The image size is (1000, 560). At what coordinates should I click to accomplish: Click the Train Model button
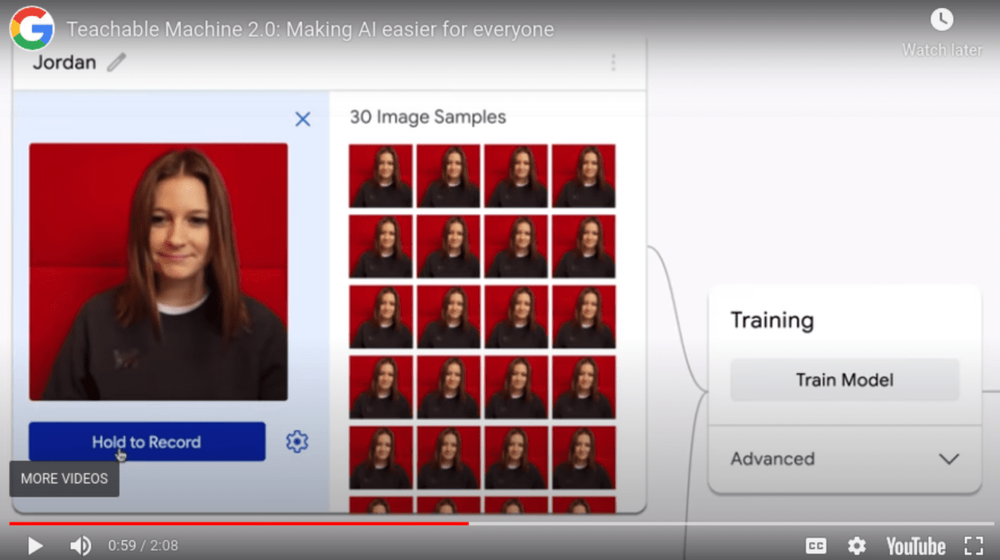click(x=844, y=380)
